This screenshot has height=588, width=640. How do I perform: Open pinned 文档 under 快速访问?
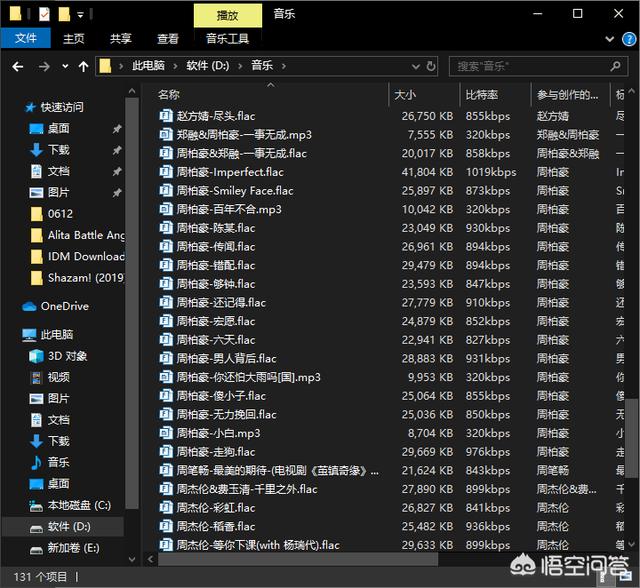point(58,171)
